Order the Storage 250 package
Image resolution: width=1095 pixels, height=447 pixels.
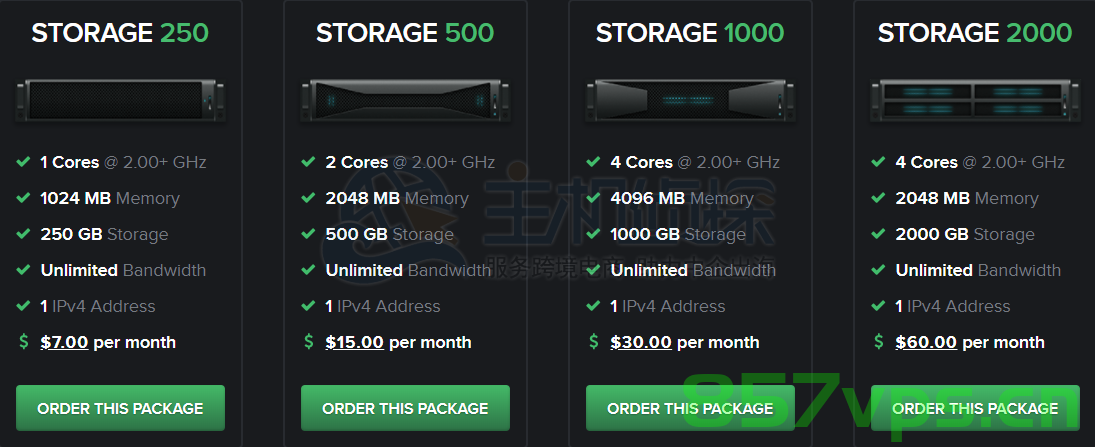pyautogui.click(x=120, y=408)
